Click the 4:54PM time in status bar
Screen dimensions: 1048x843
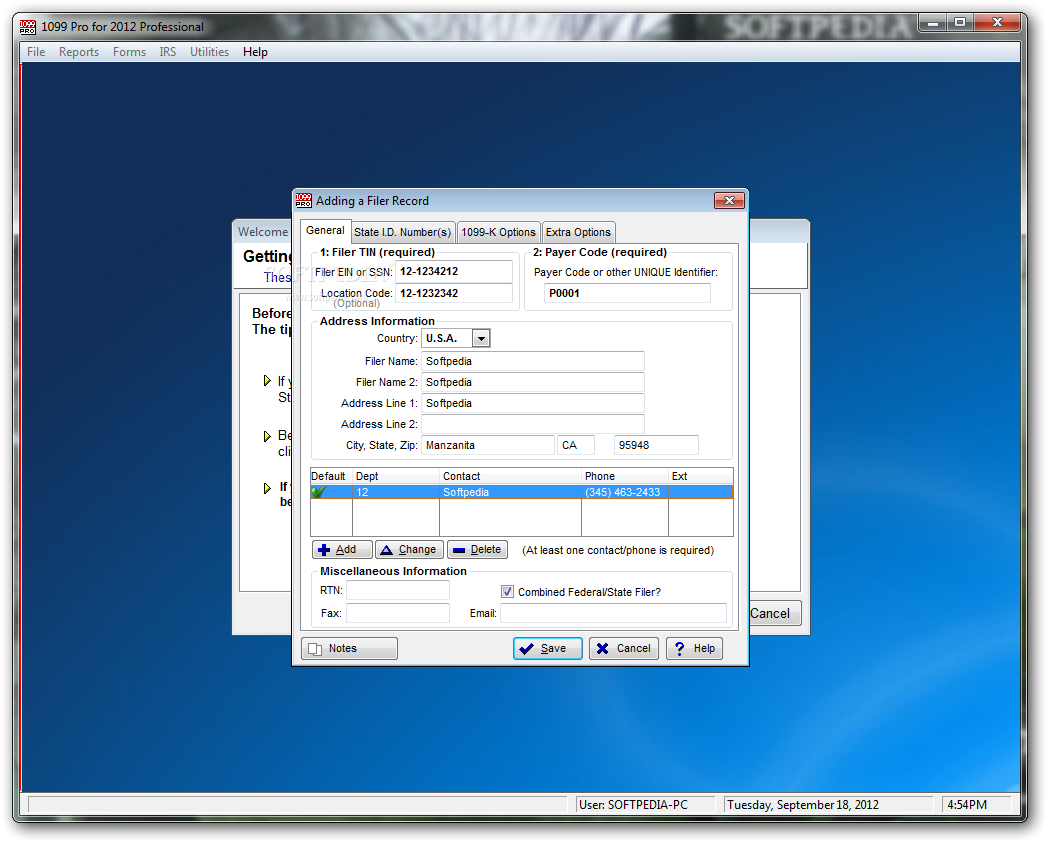pos(975,804)
